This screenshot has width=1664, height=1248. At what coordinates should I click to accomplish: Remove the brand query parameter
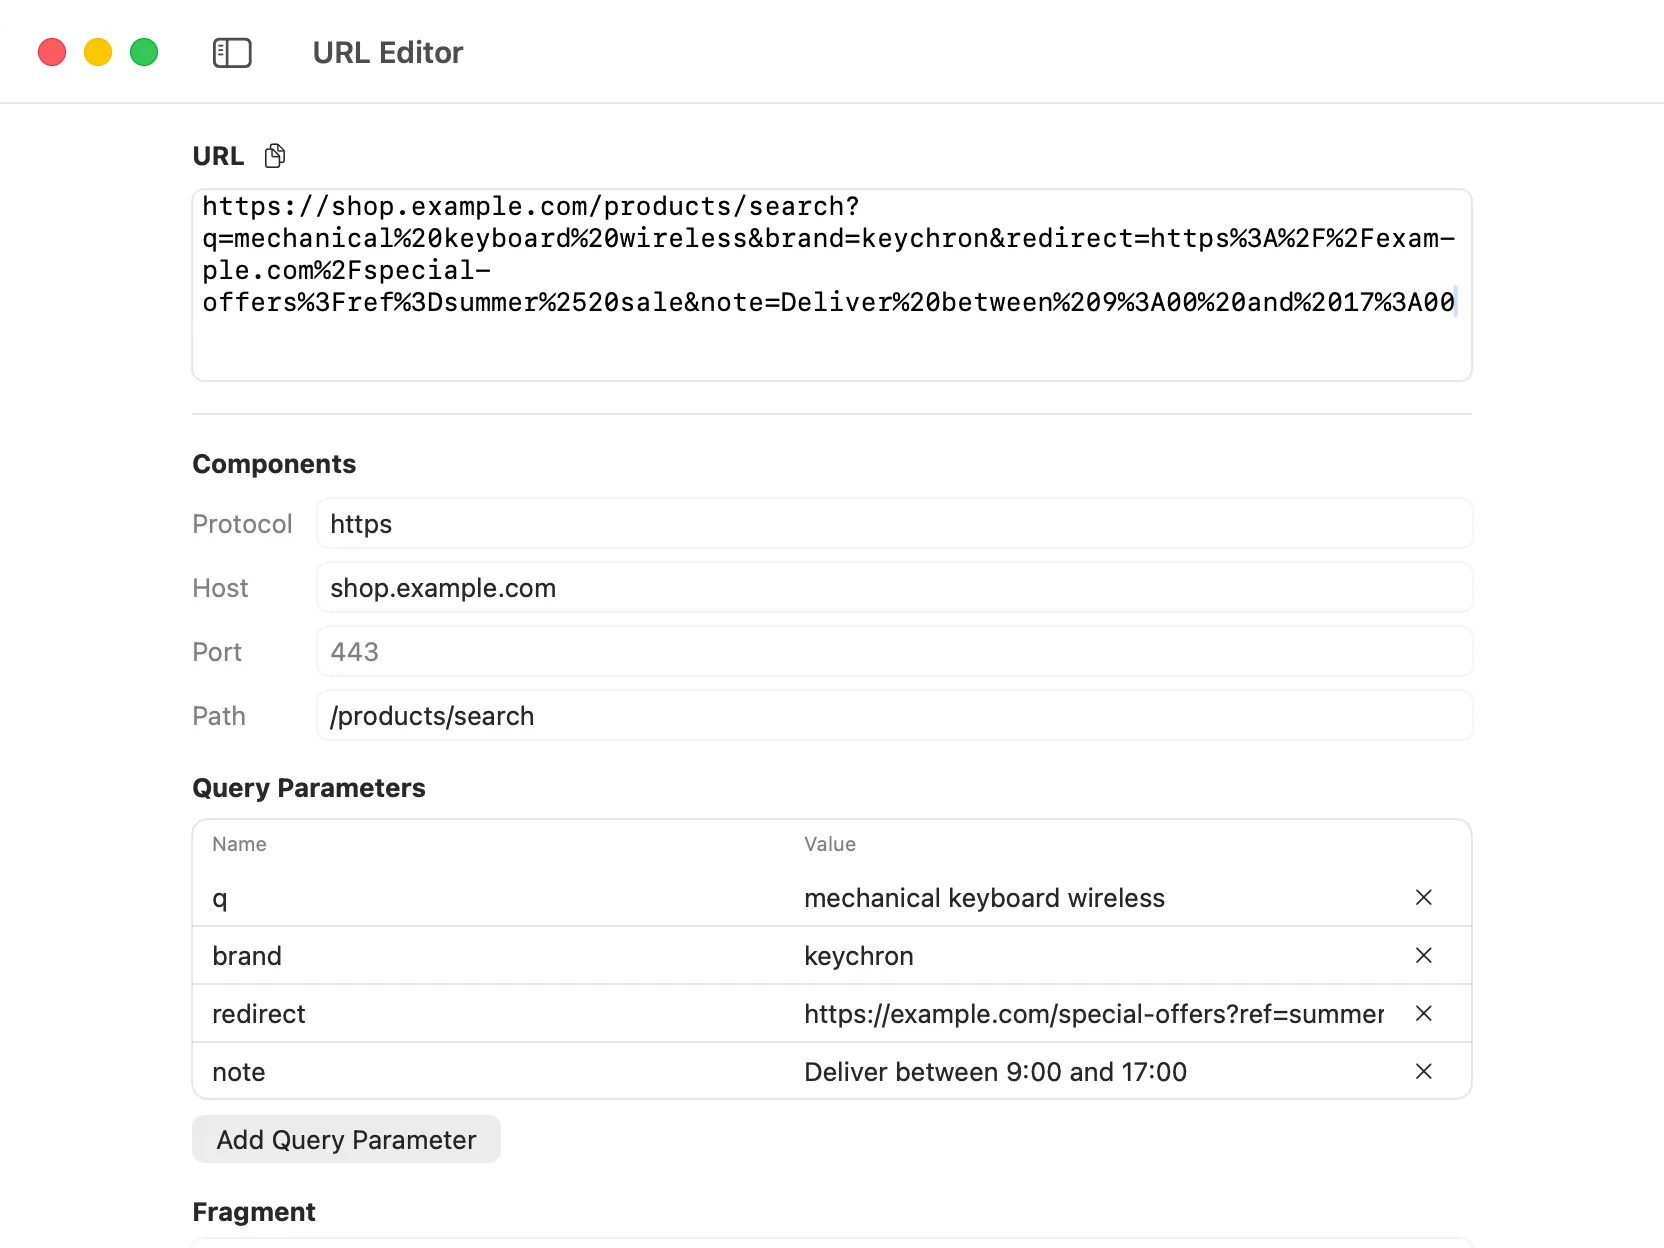pyautogui.click(x=1424, y=956)
